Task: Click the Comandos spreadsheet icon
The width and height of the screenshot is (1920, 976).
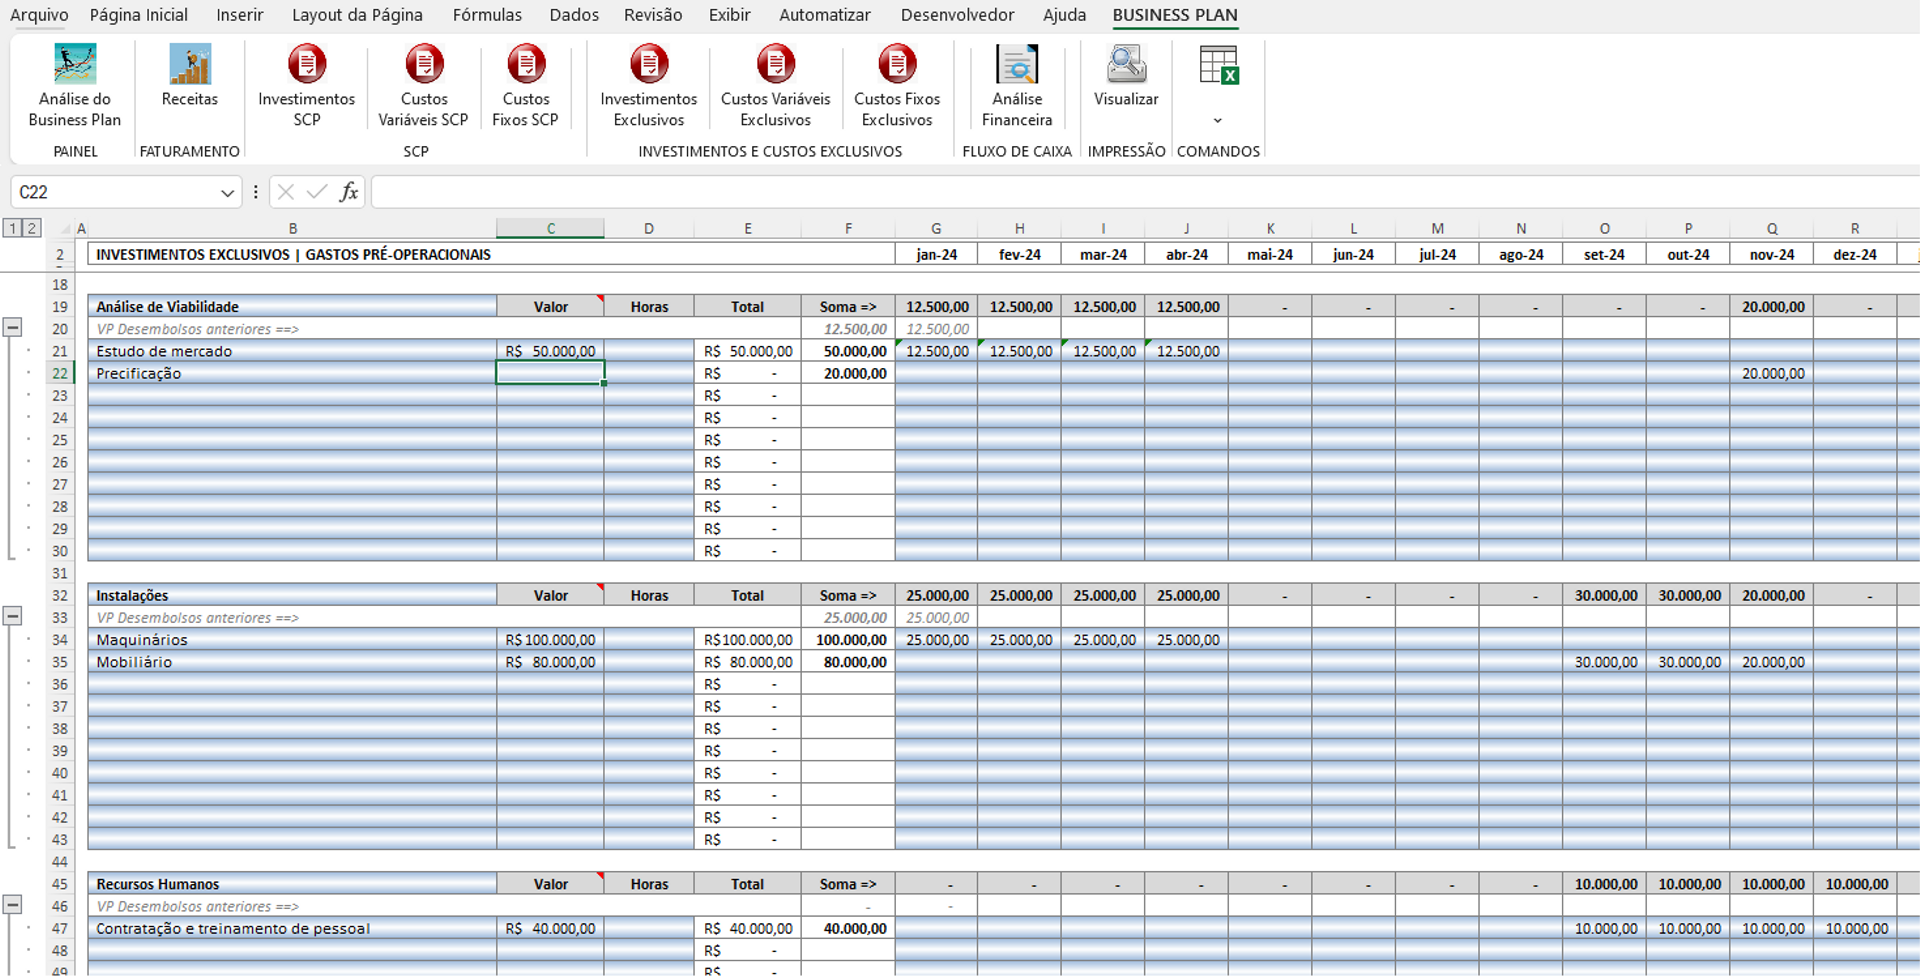Action: [1219, 66]
